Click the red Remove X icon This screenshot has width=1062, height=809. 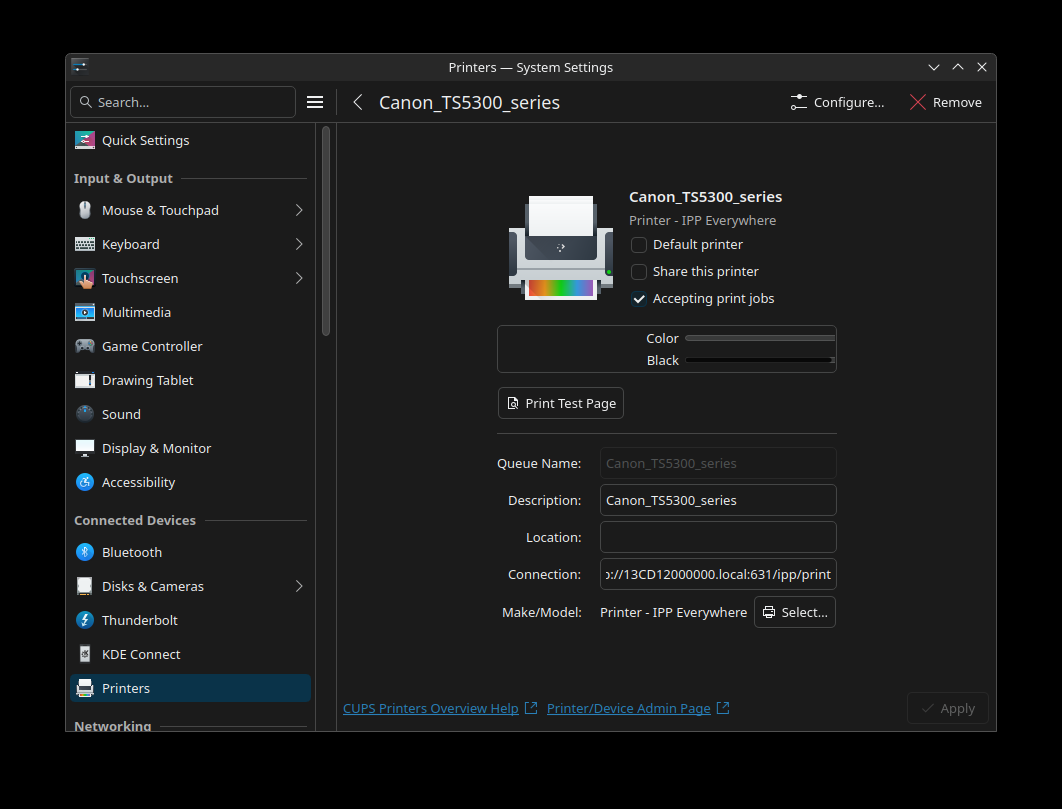pyautogui.click(x=918, y=102)
